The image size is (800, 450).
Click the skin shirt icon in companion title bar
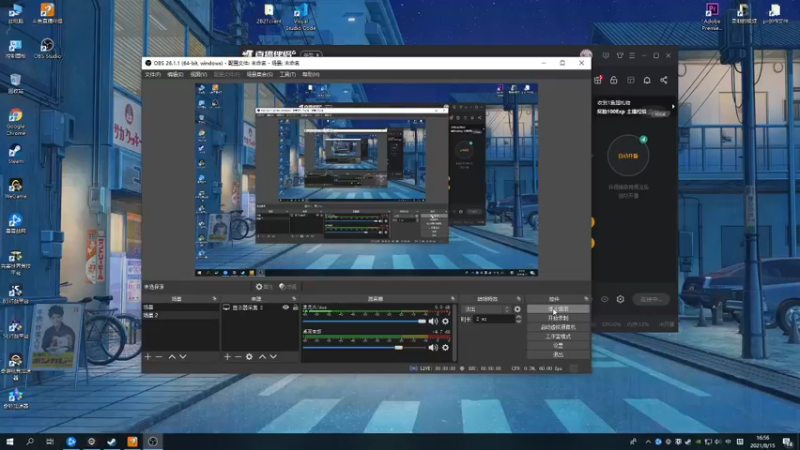tap(620, 56)
